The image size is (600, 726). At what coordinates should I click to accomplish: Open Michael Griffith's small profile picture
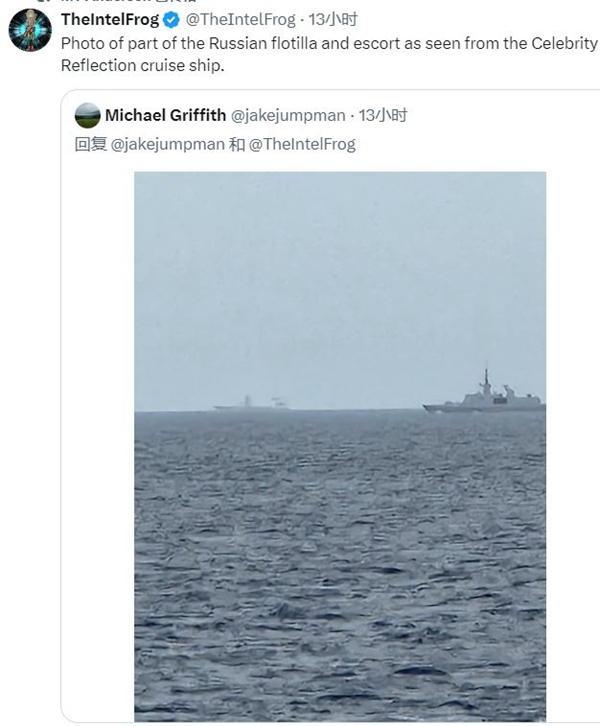(88, 116)
